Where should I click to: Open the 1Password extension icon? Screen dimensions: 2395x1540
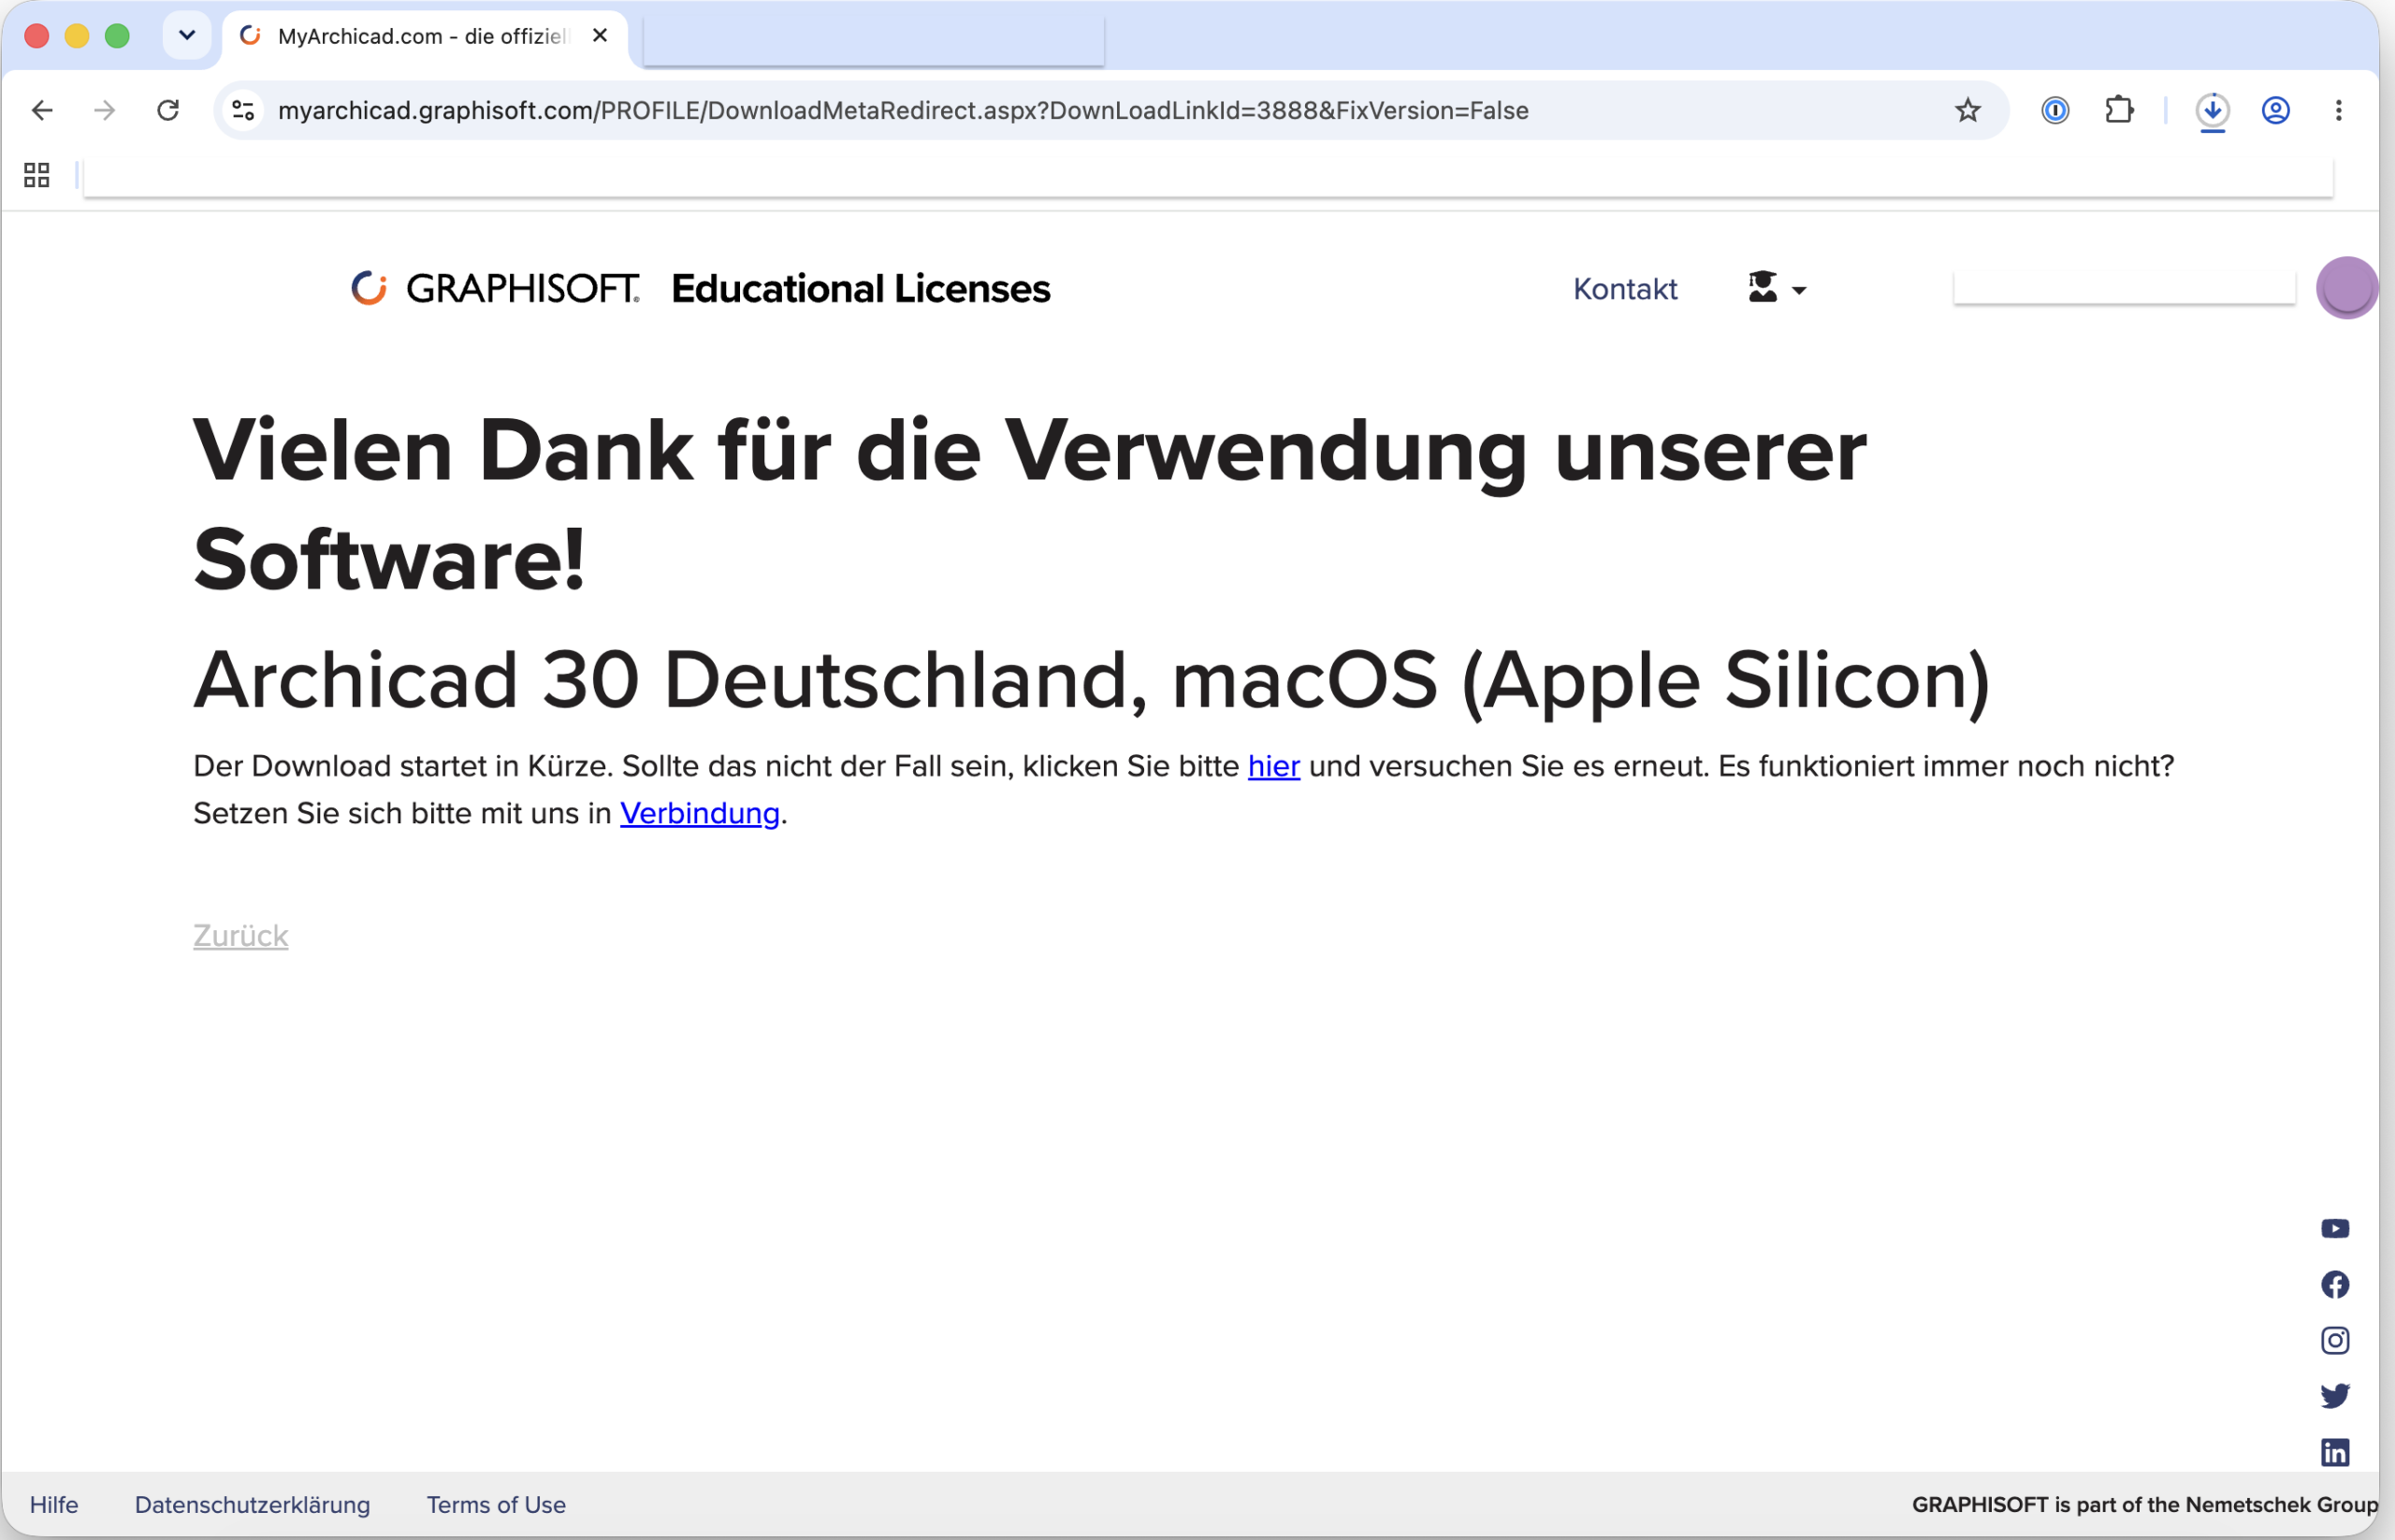(2055, 110)
